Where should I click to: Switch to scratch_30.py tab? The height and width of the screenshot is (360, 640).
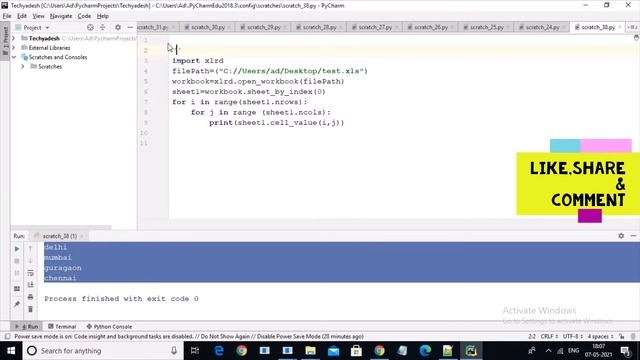pos(208,27)
